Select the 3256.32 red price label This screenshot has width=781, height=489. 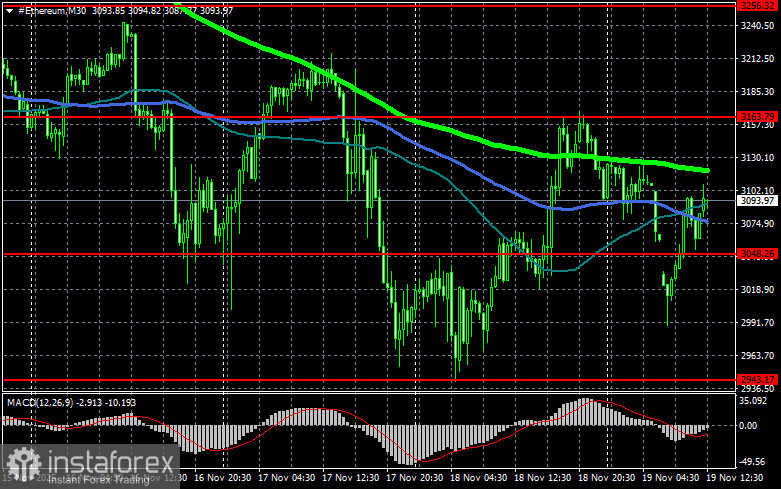coord(757,6)
